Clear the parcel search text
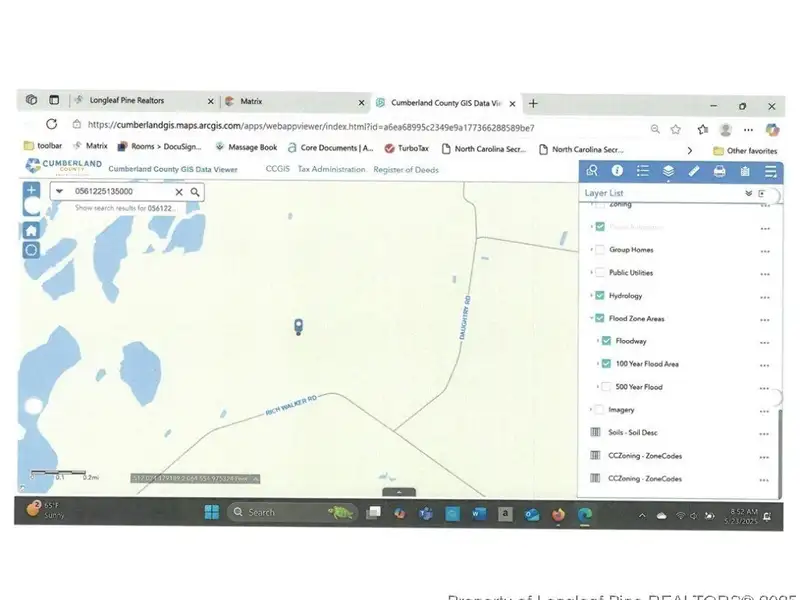The width and height of the screenshot is (800, 600). 180,192
